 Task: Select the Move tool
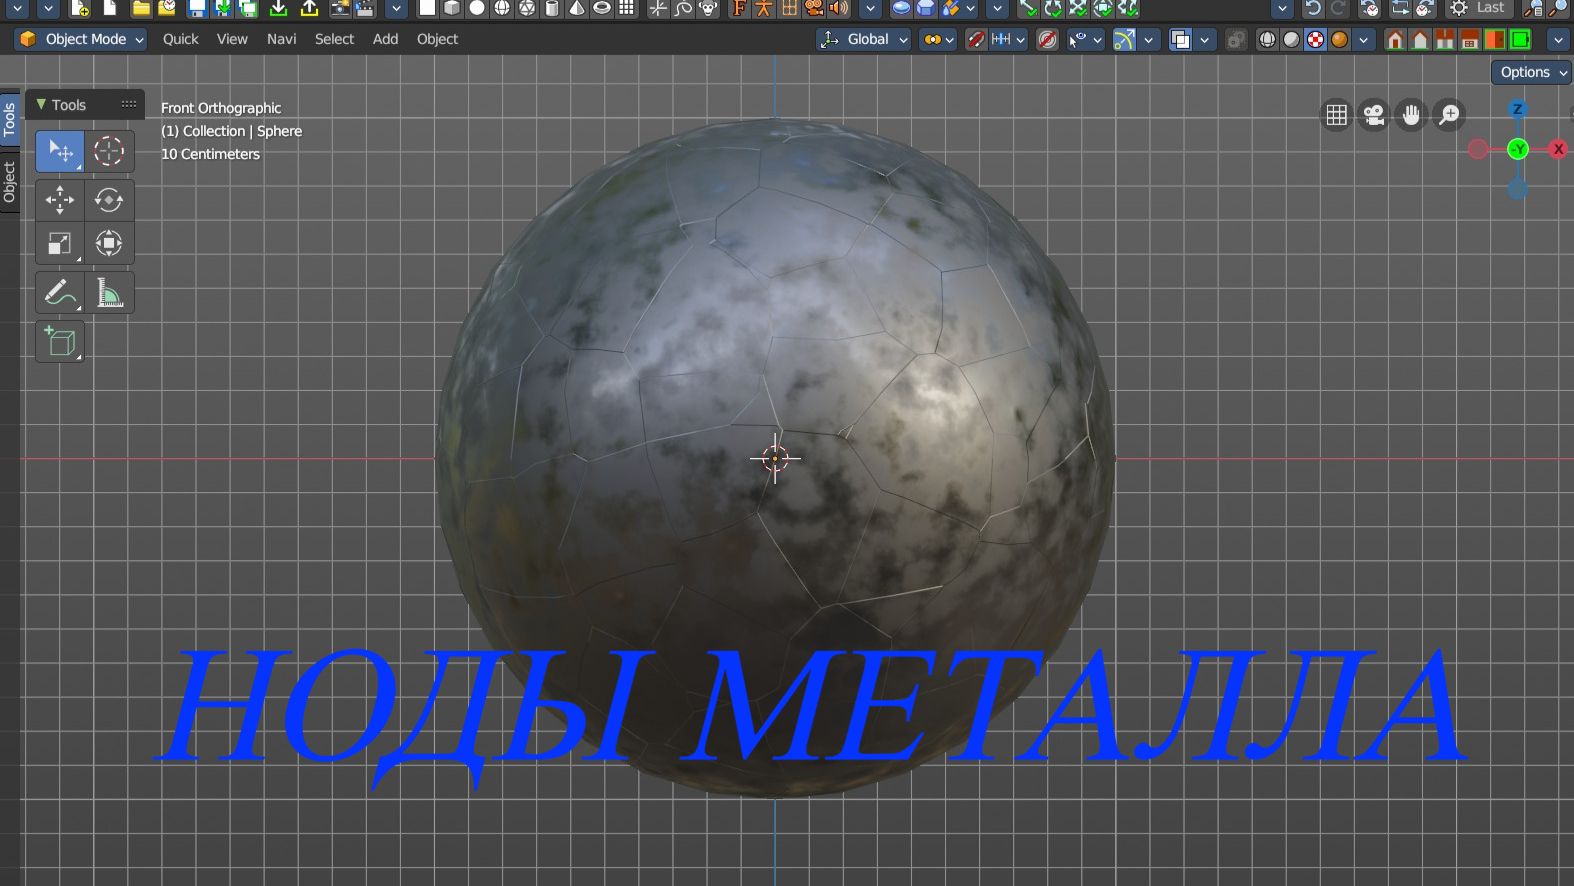tap(60, 200)
